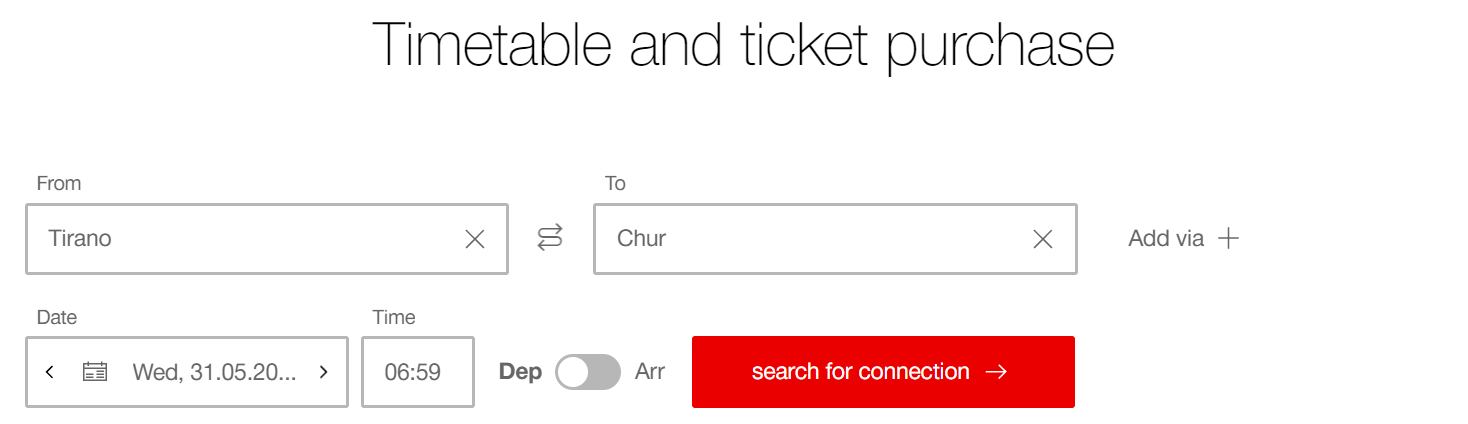1468x424 pixels.
Task: Click the Time label above 06:59
Action: click(x=394, y=317)
